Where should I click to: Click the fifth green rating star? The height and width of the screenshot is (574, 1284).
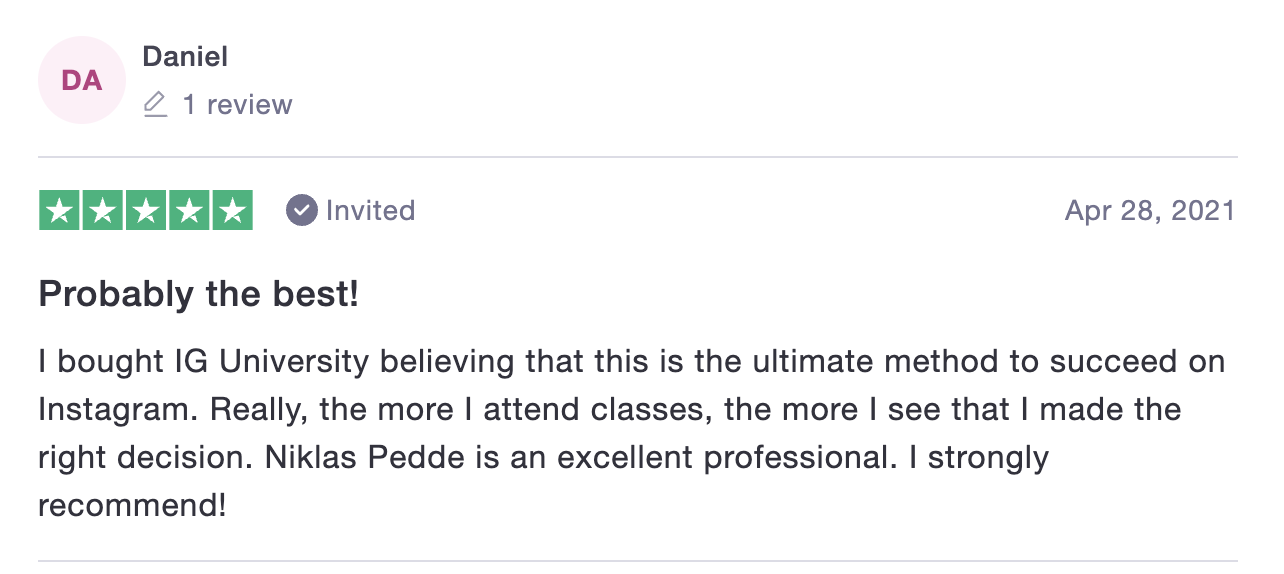tap(232, 210)
